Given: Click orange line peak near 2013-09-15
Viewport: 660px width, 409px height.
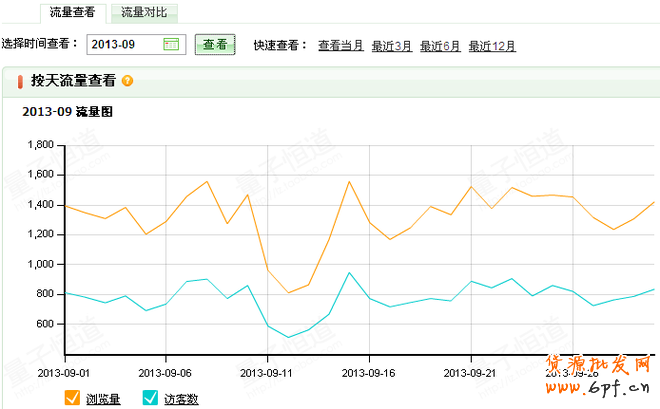Looking at the screenshot, I should click(349, 181).
